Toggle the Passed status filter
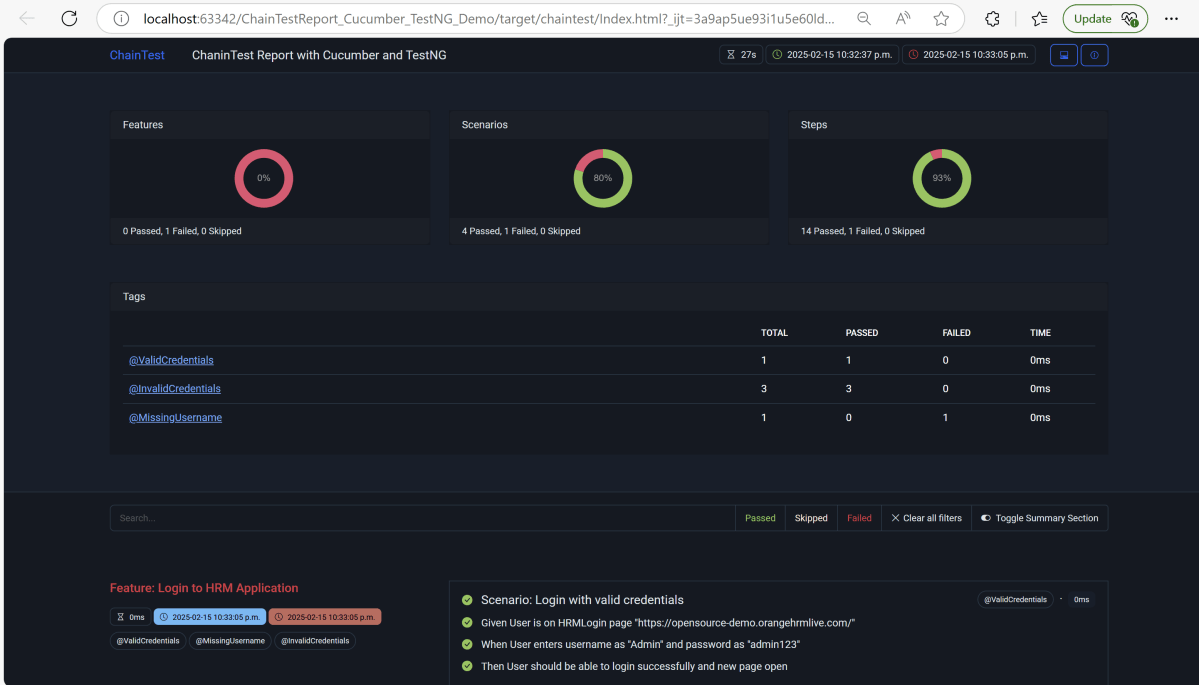The width and height of the screenshot is (1199, 685). tap(760, 518)
